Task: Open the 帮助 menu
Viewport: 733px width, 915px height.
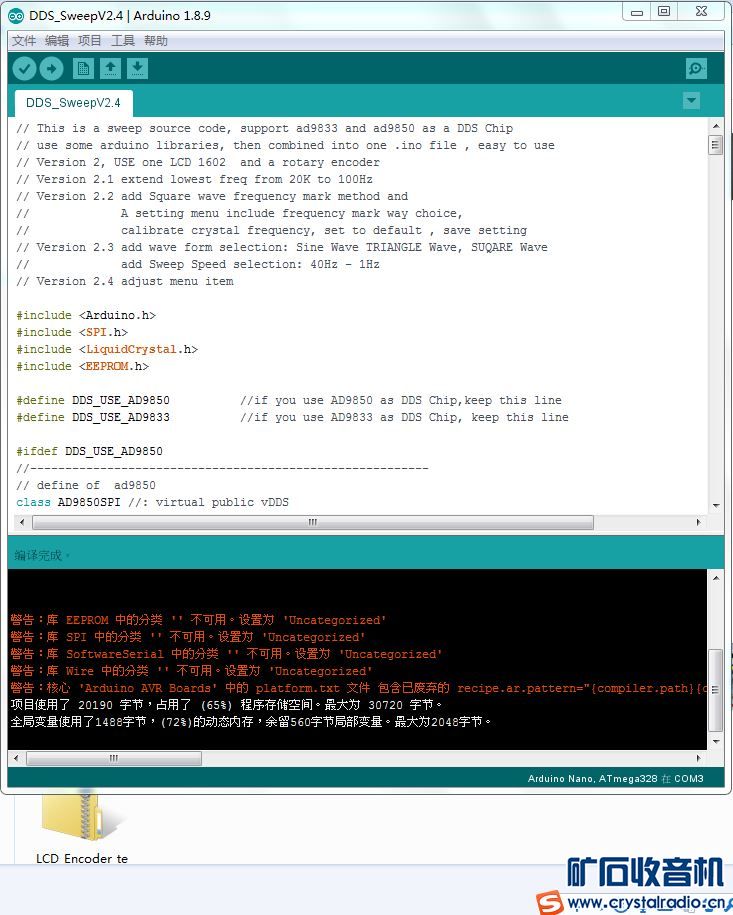Action: 156,41
